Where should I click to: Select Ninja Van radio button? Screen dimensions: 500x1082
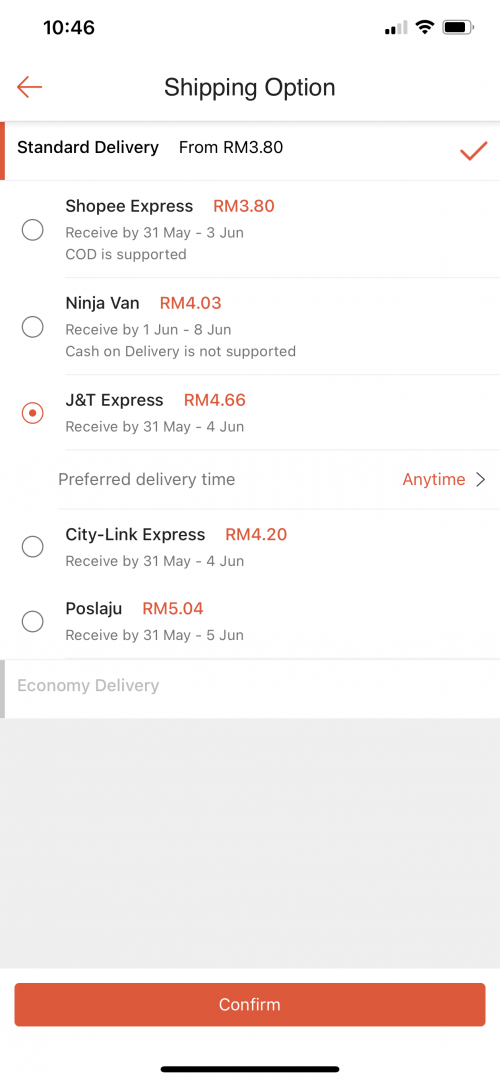(32, 326)
